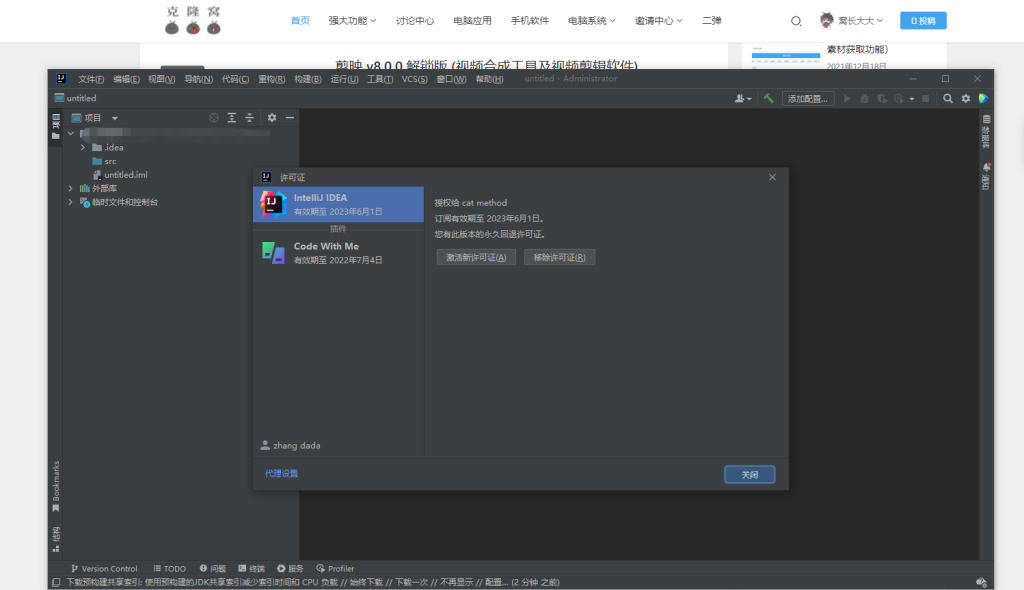This screenshot has height=590, width=1024.
Task: Click the Stop square icon
Action: pyautogui.click(x=925, y=99)
